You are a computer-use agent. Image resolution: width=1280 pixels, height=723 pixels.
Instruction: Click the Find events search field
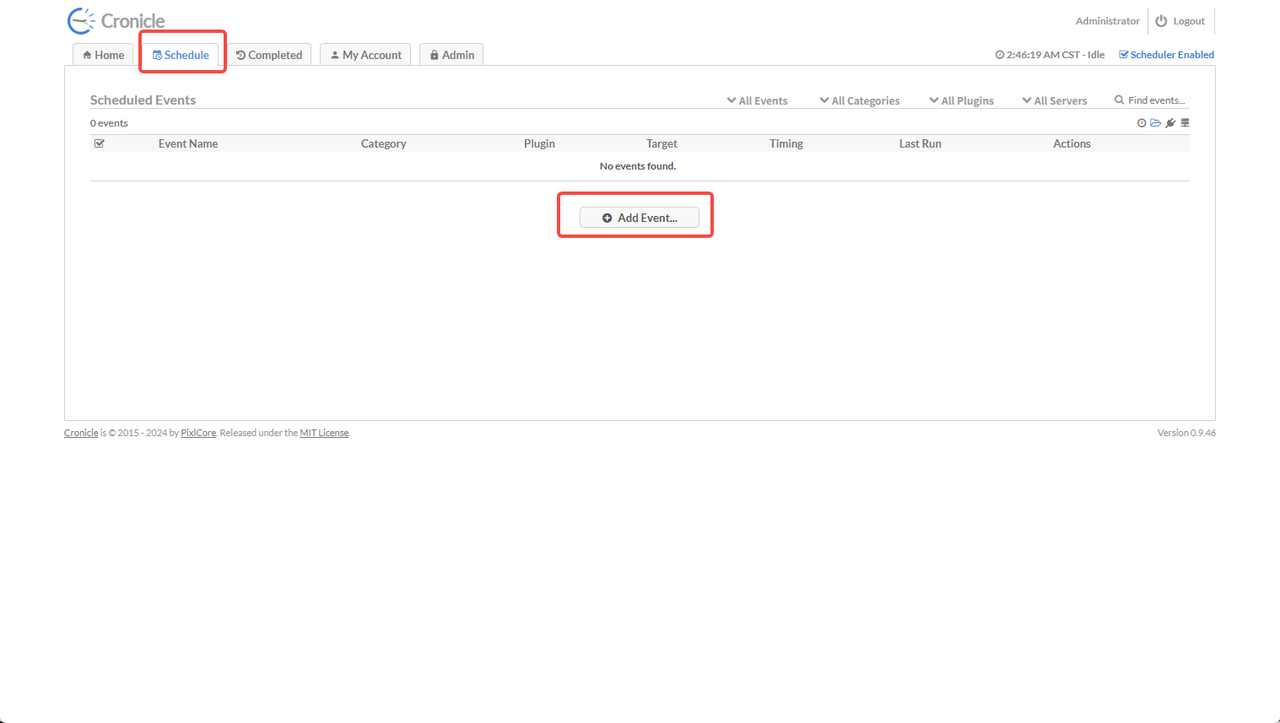(1157, 100)
